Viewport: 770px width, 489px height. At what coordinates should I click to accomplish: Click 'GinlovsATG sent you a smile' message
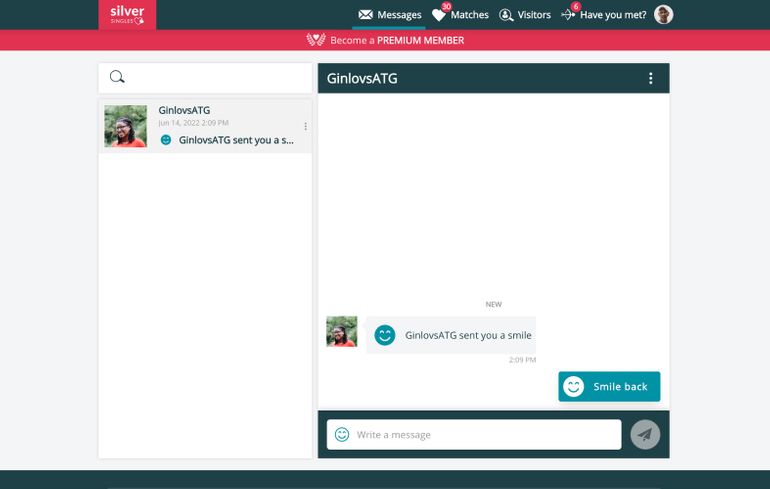tap(468, 335)
